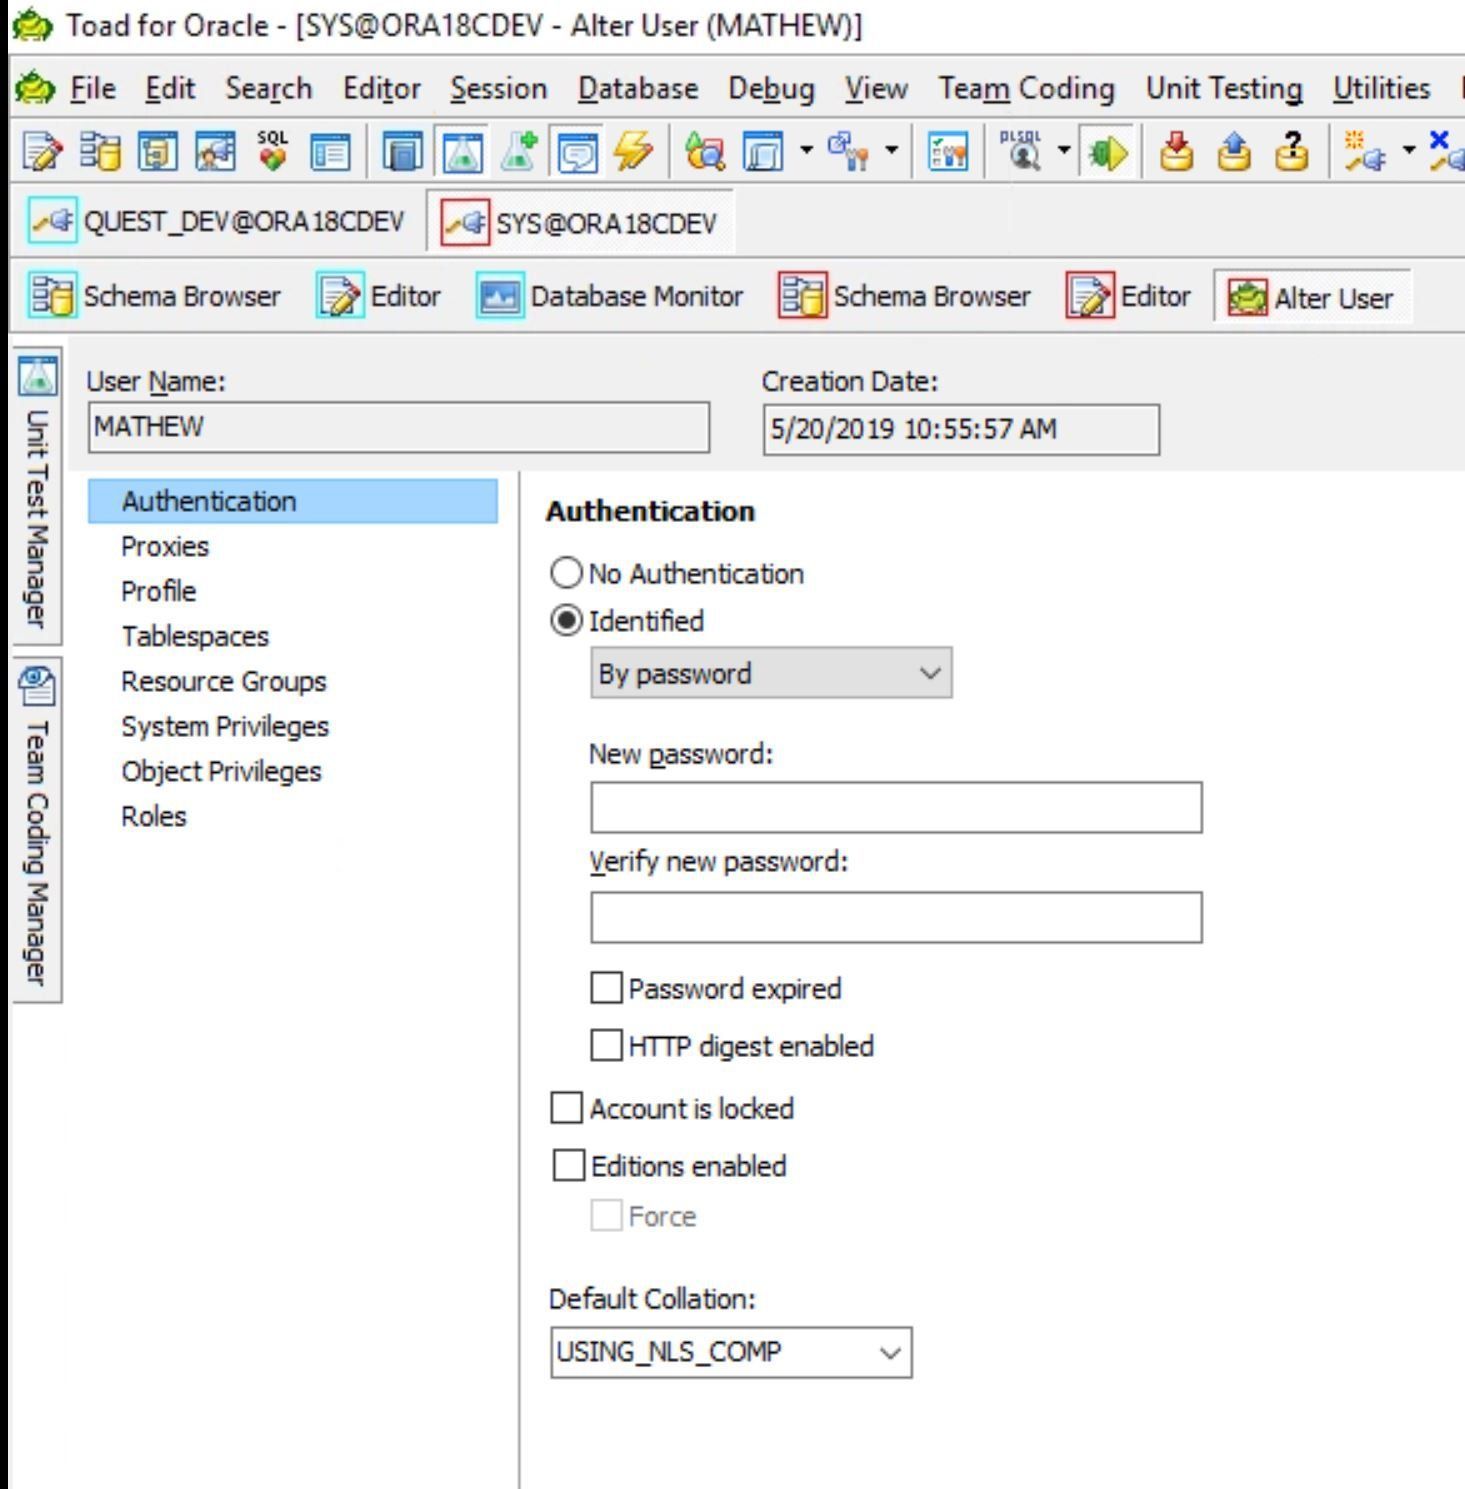1465x1489 pixels.
Task: Open the Default Collation USING_NLS_COMP dropdown
Action: (x=731, y=1352)
